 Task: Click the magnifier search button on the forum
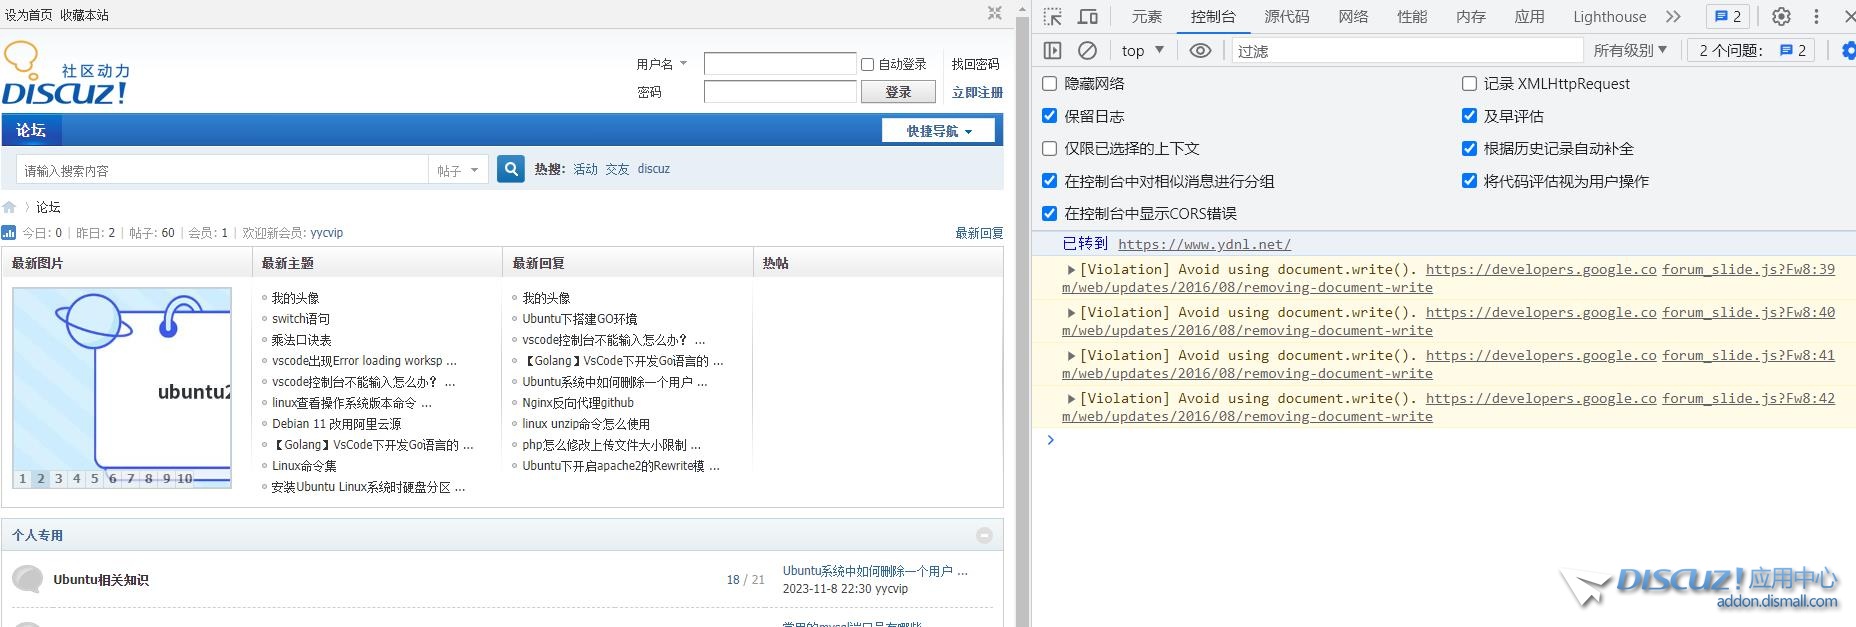pos(511,169)
